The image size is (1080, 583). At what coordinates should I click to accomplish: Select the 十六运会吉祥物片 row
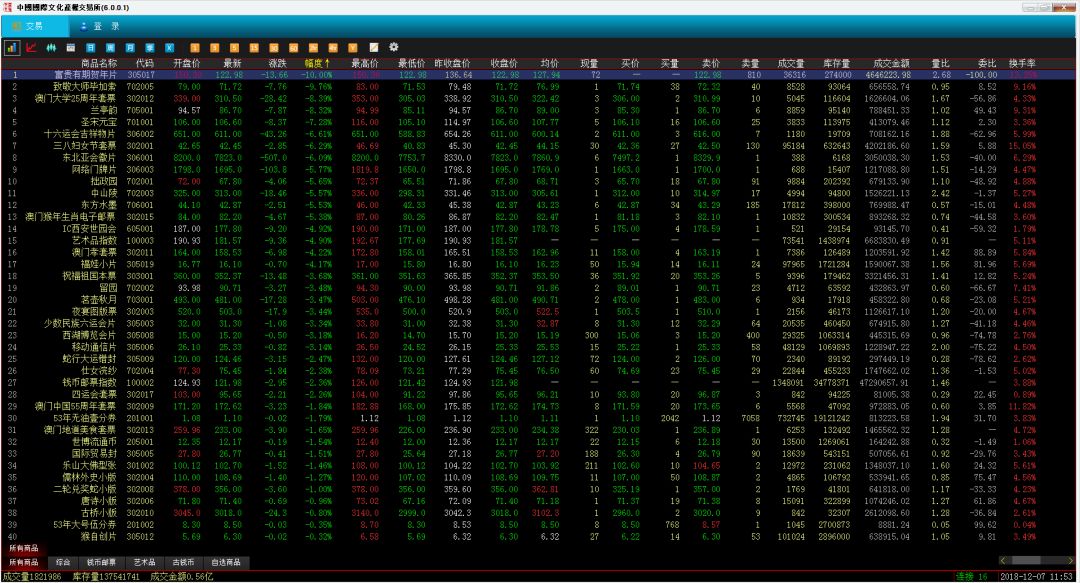537,134
